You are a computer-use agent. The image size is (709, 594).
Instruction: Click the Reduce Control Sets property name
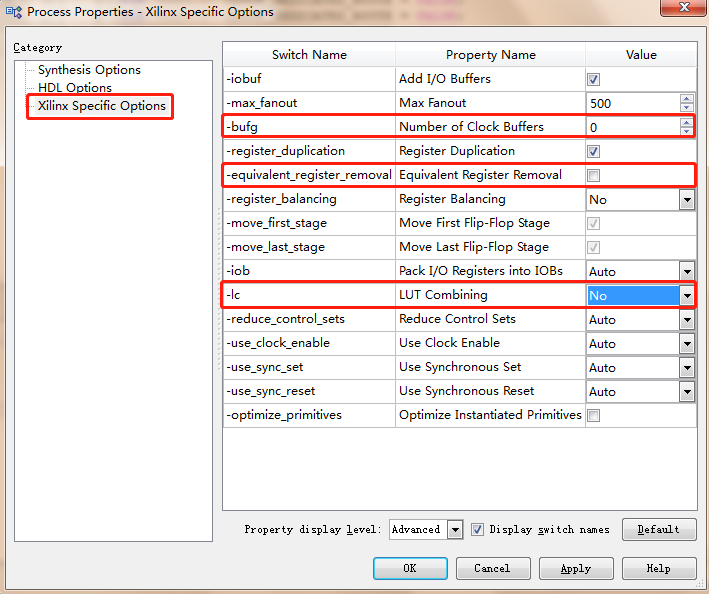pyautogui.click(x=457, y=319)
